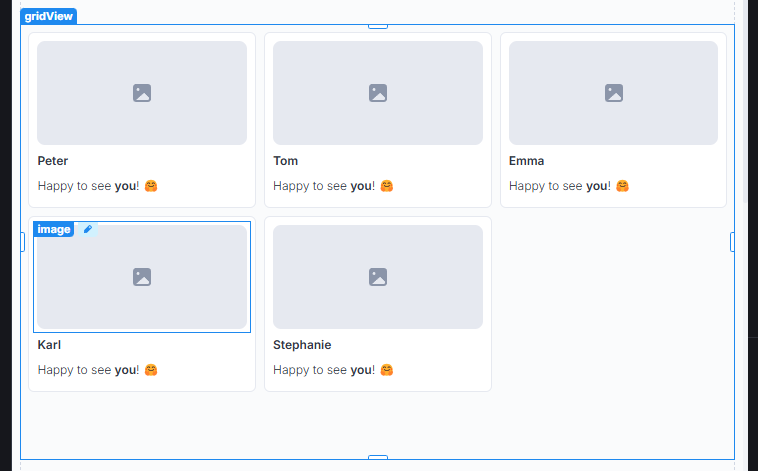Select the Peter name text
Image resolution: width=758 pixels, height=471 pixels.
[x=53, y=161]
